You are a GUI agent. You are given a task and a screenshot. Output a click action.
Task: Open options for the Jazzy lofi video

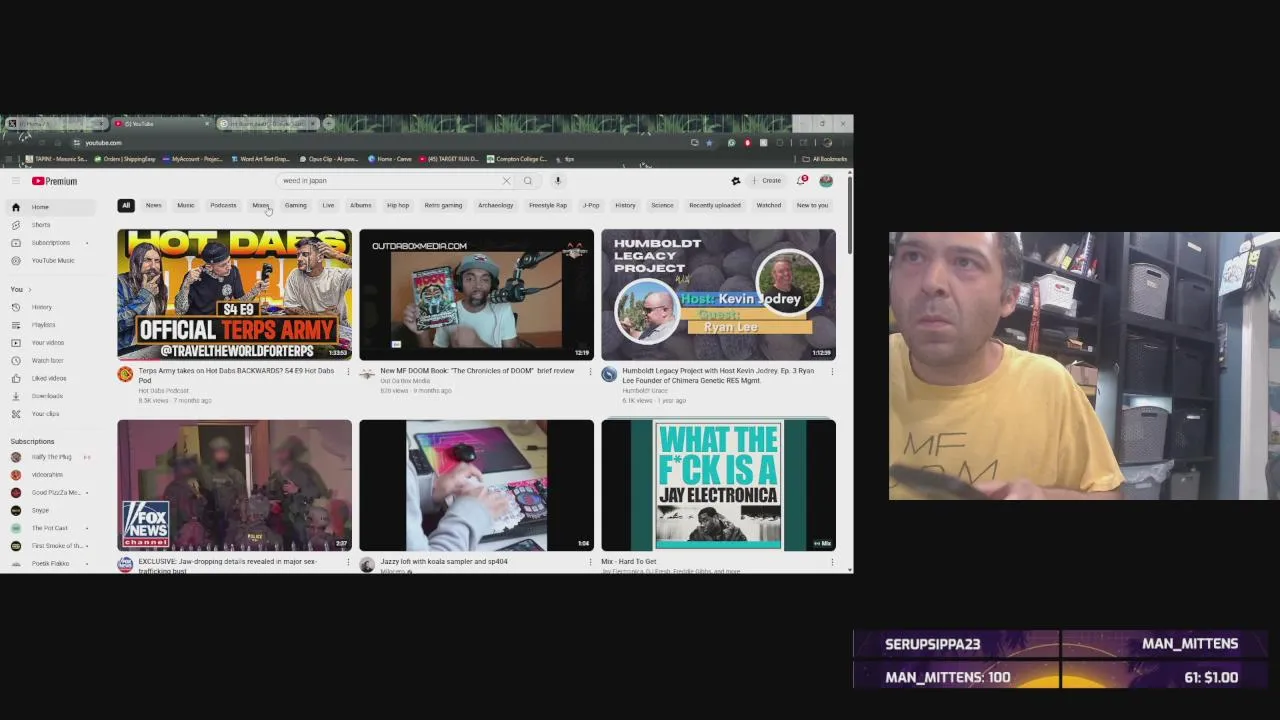tap(590, 563)
